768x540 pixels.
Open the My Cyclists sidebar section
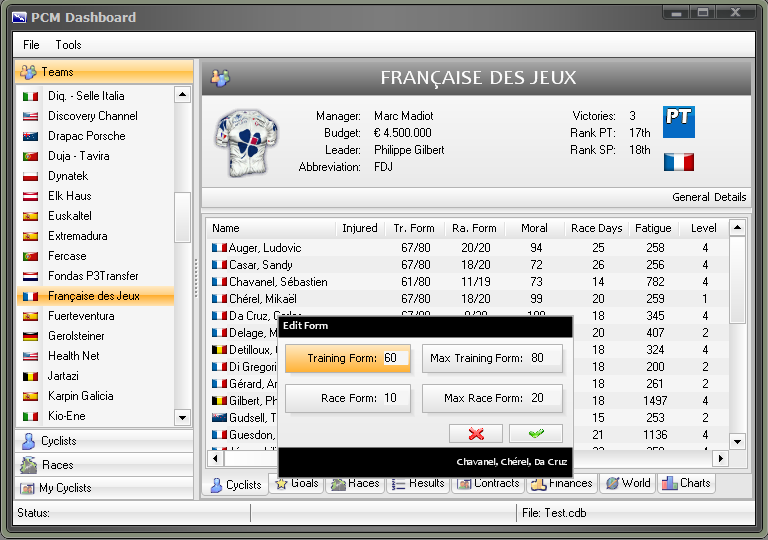104,488
